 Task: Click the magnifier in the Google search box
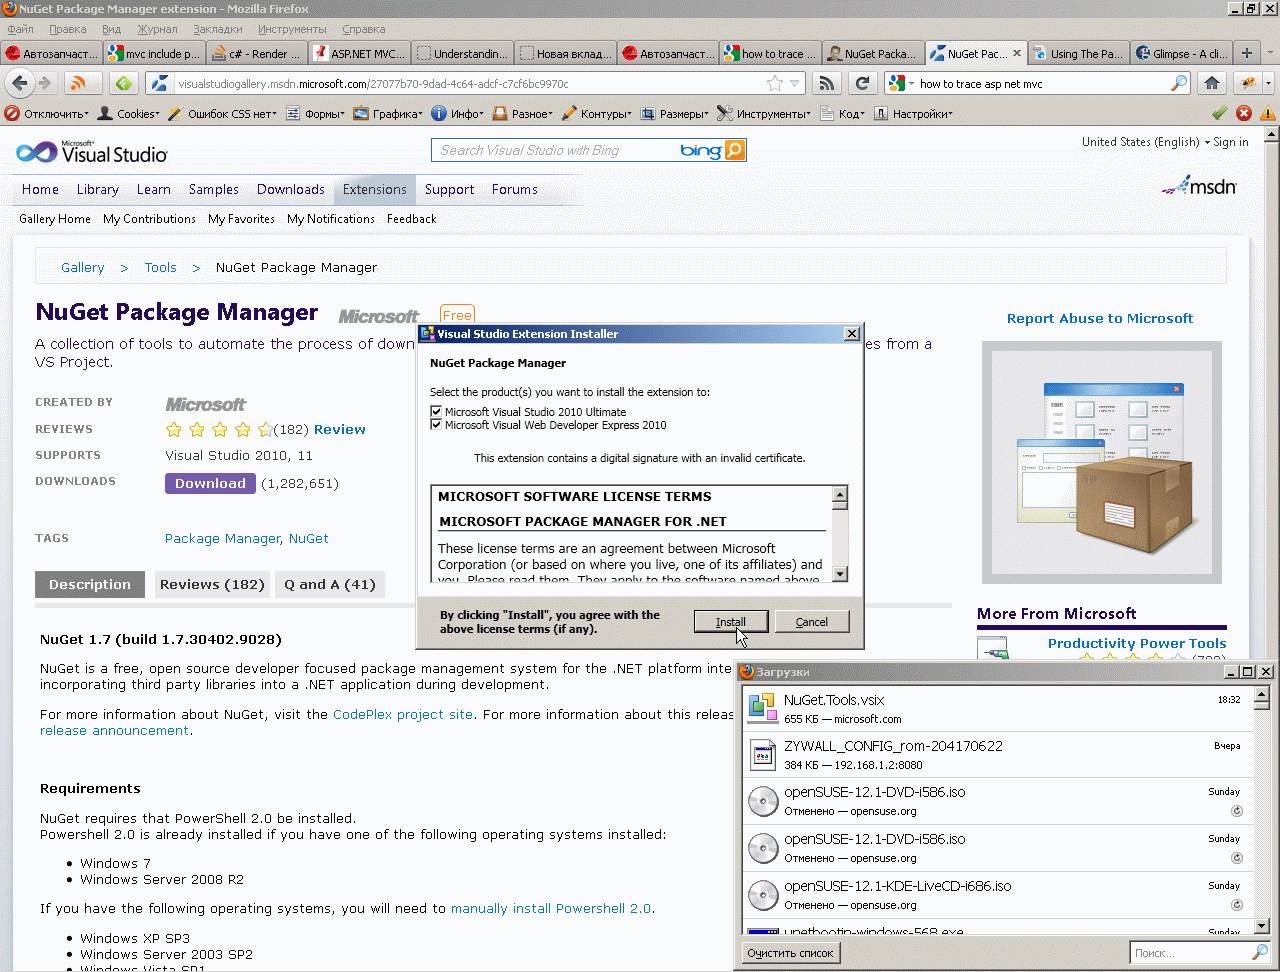click(1180, 84)
